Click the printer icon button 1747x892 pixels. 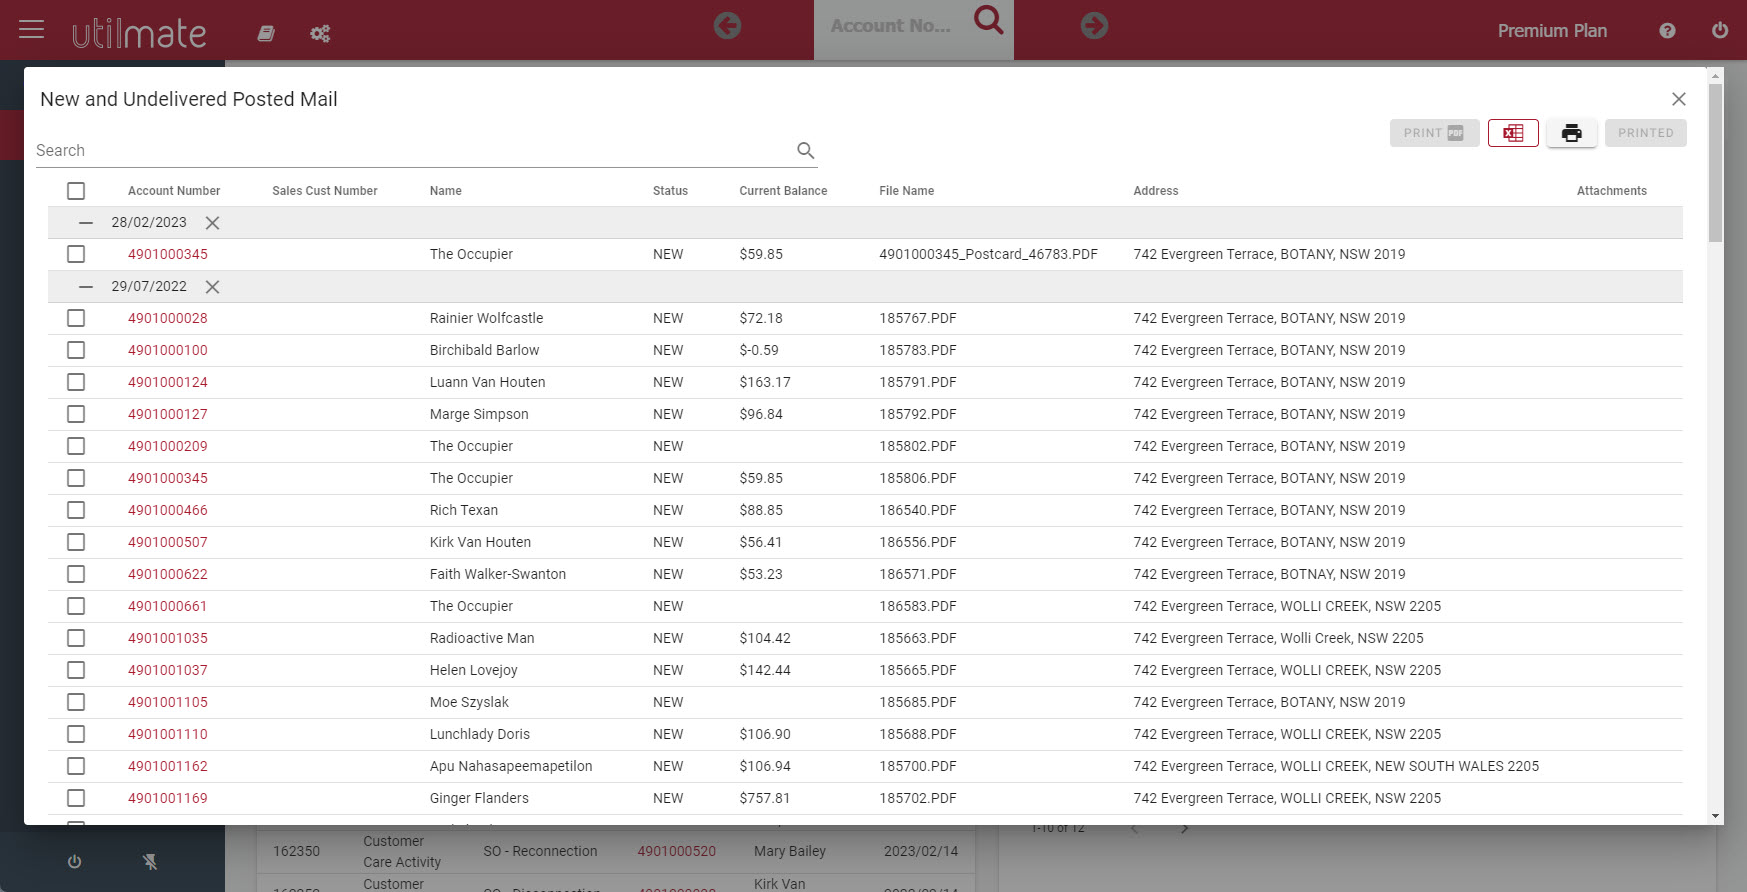1571,133
